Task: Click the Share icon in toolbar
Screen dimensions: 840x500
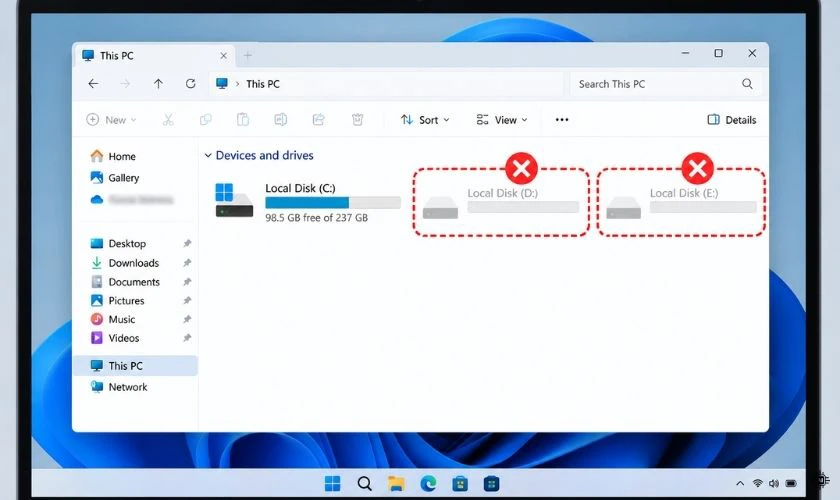Action: click(x=319, y=120)
